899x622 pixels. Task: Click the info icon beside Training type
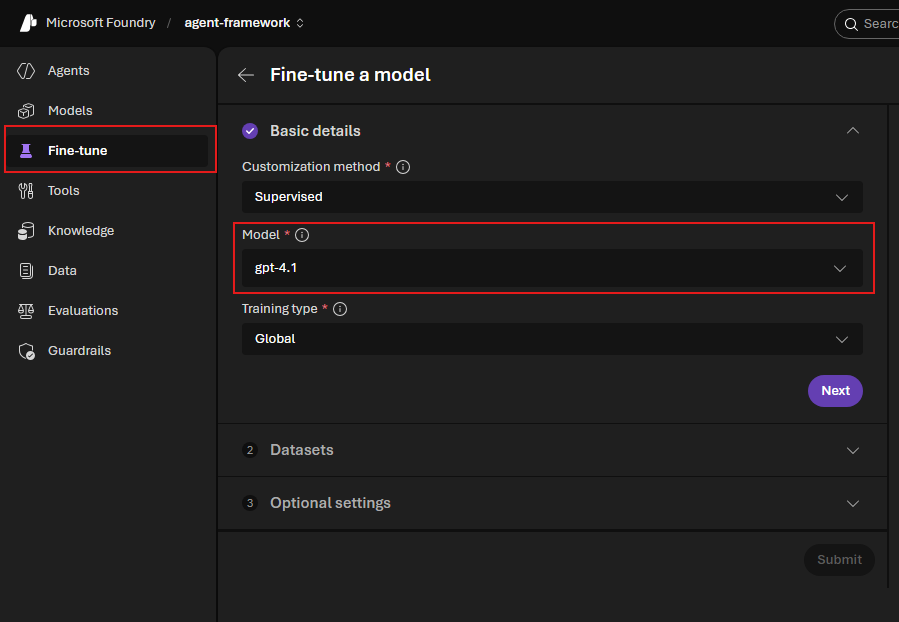click(340, 309)
